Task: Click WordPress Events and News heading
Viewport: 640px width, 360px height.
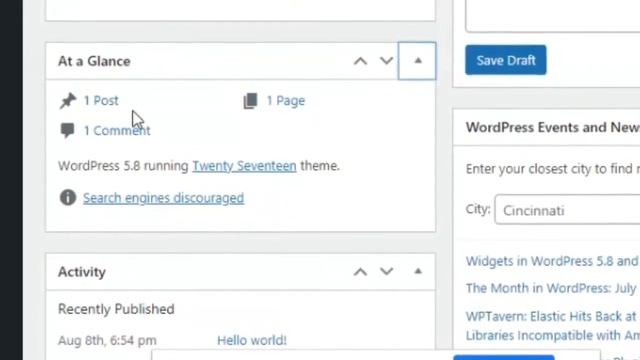Action: [553, 127]
